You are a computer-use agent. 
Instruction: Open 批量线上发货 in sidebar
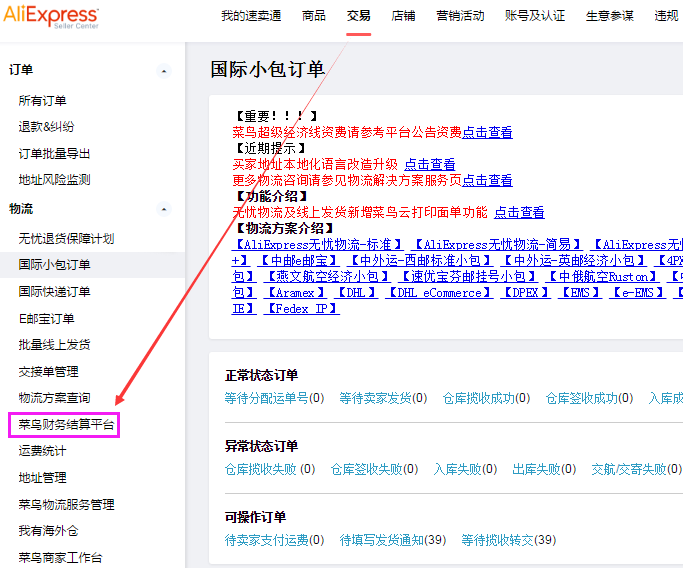tap(54, 345)
